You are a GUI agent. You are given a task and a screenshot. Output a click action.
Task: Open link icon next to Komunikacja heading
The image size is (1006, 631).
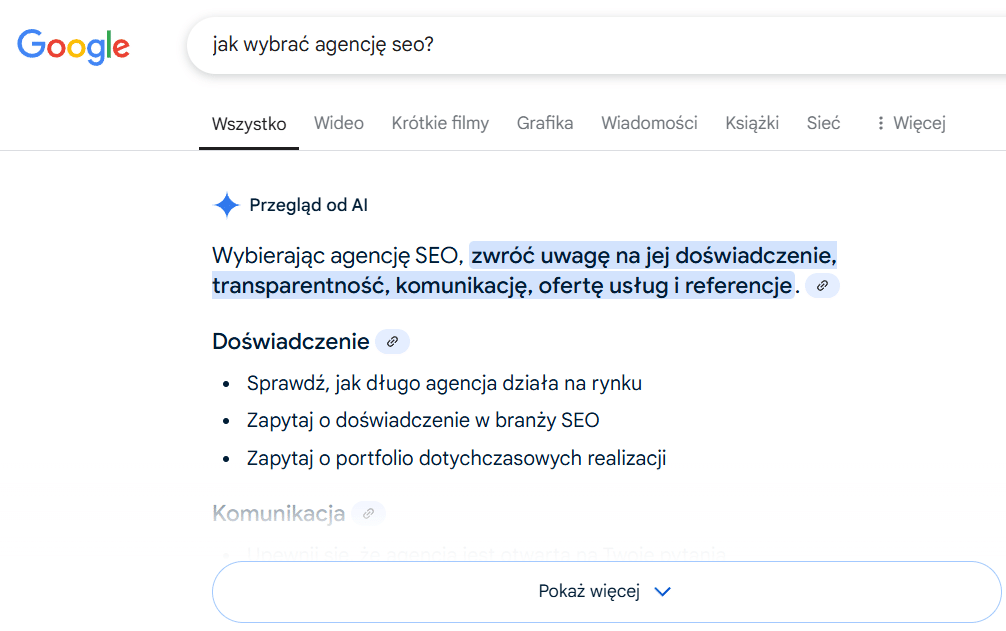click(368, 514)
